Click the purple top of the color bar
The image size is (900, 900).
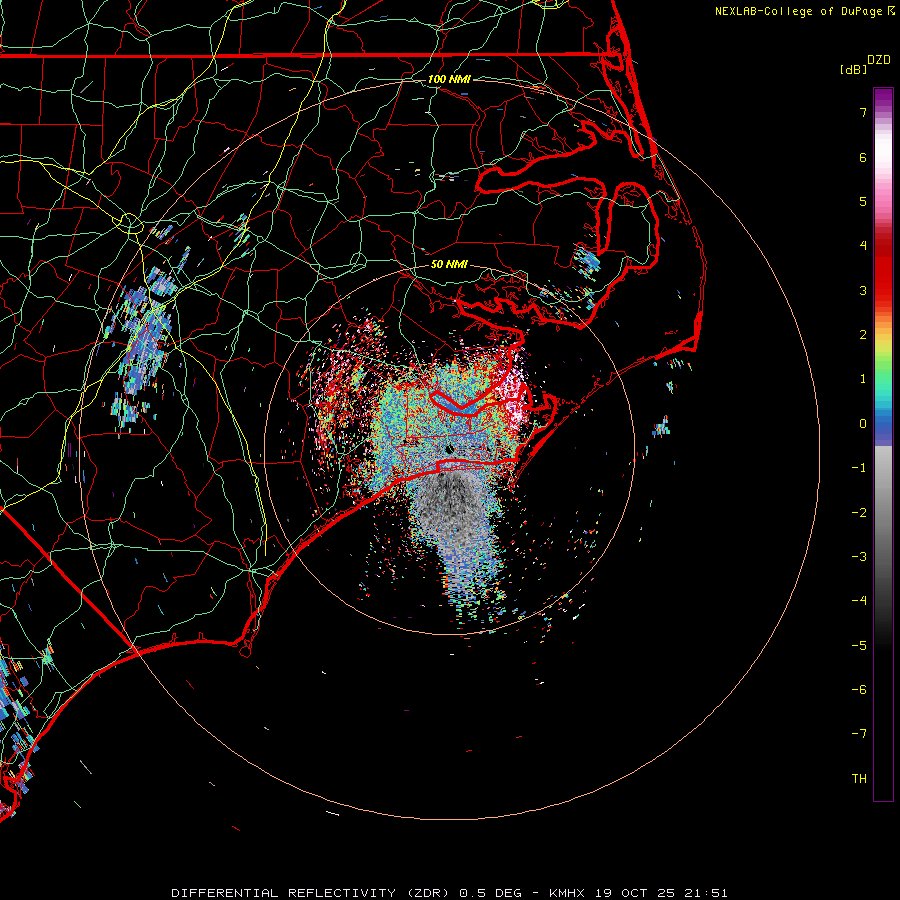[883, 99]
